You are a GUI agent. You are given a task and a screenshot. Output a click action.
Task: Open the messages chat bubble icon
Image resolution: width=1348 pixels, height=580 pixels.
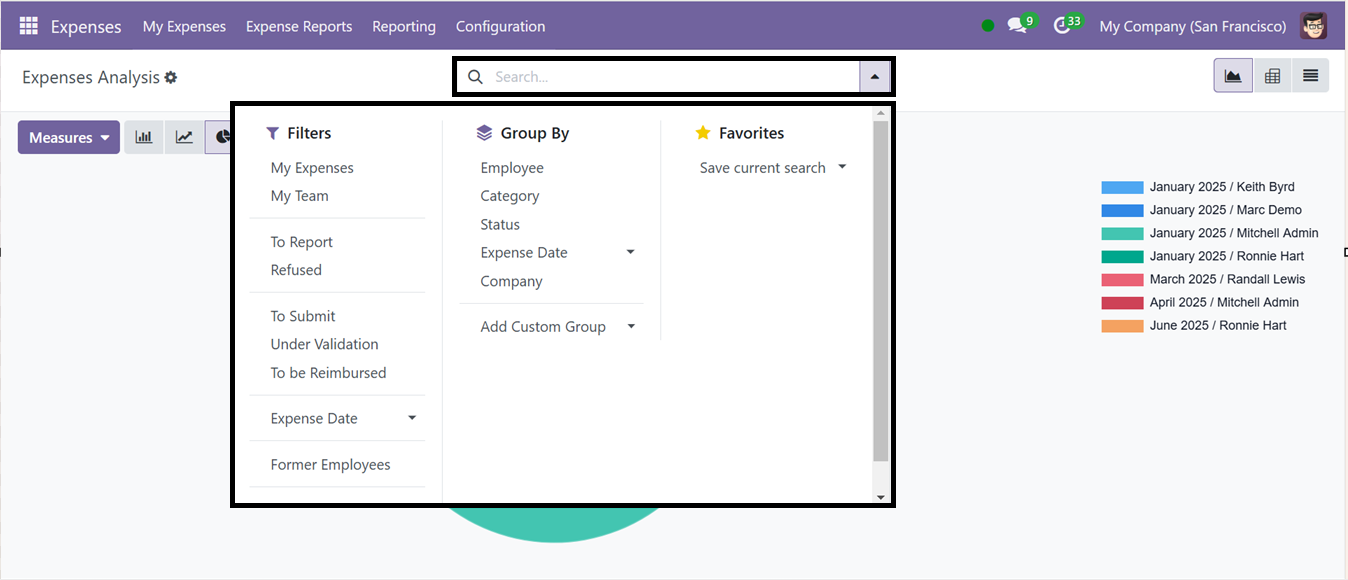tap(1017, 26)
